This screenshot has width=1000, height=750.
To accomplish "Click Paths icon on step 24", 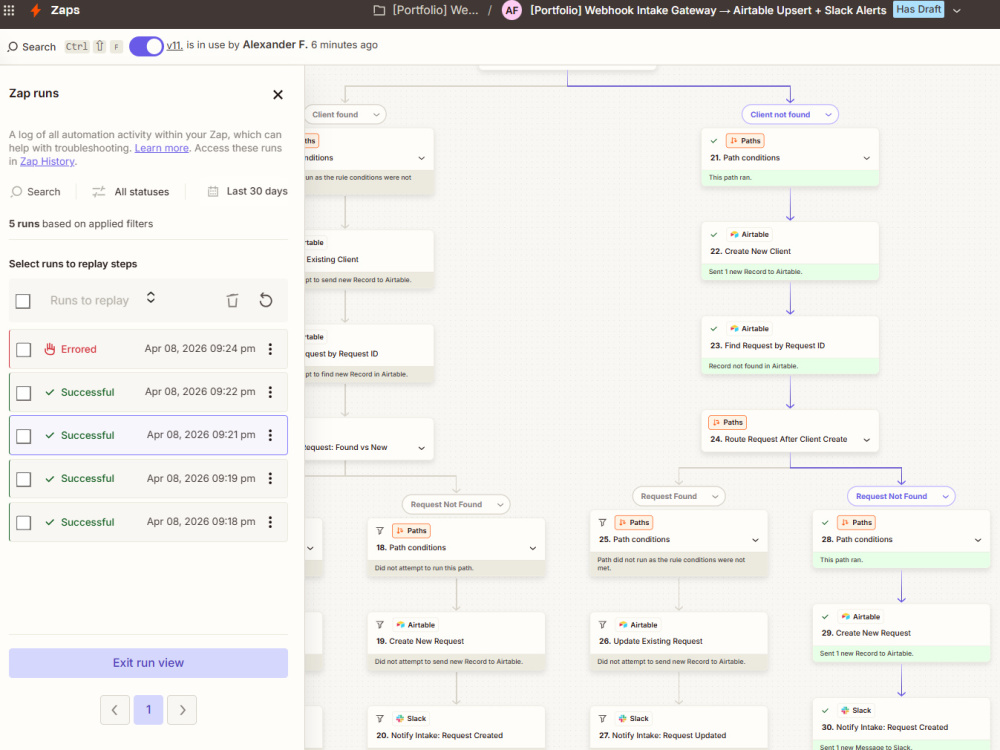I will pyautogui.click(x=716, y=422).
